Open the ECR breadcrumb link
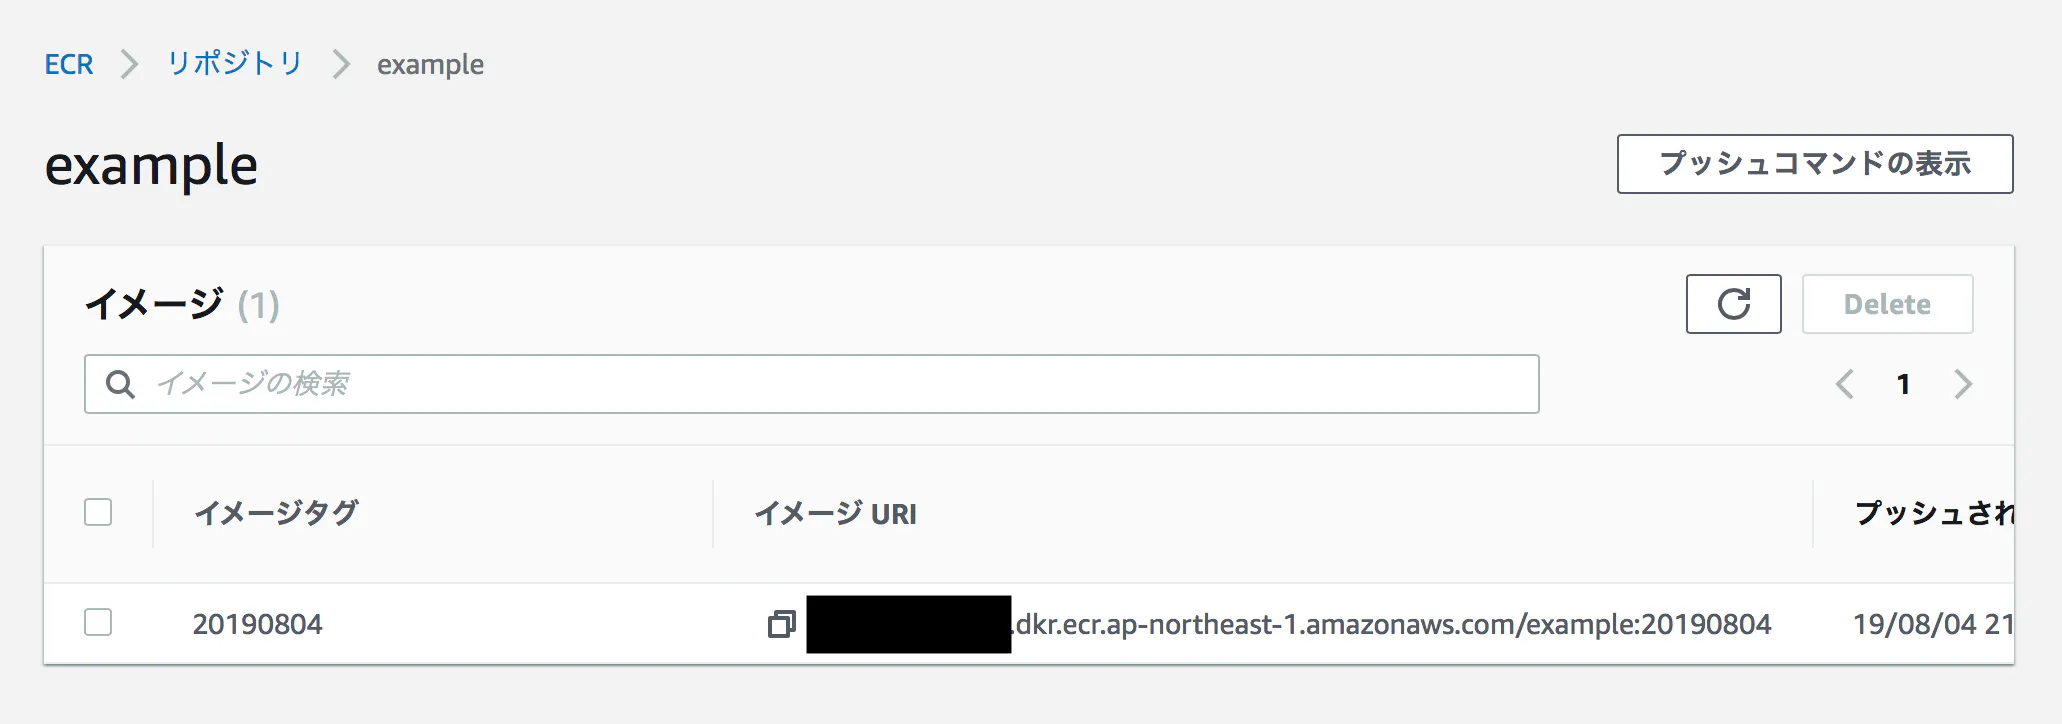 (x=68, y=64)
